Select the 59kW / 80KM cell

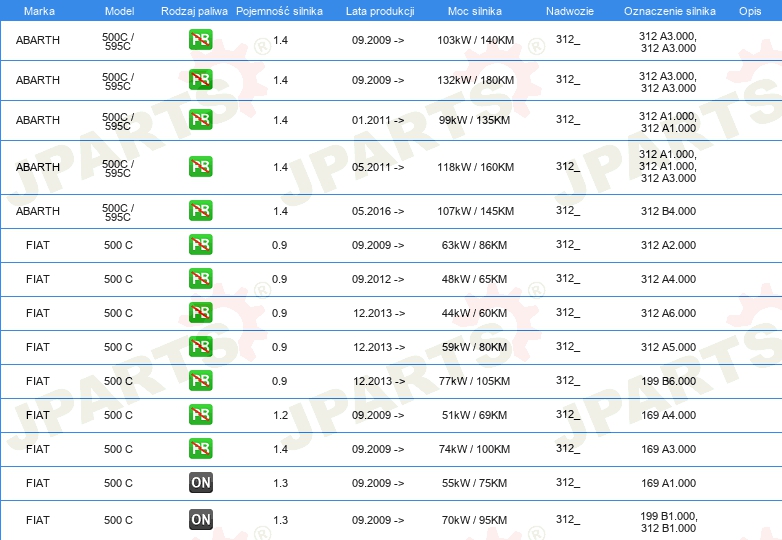click(474, 347)
